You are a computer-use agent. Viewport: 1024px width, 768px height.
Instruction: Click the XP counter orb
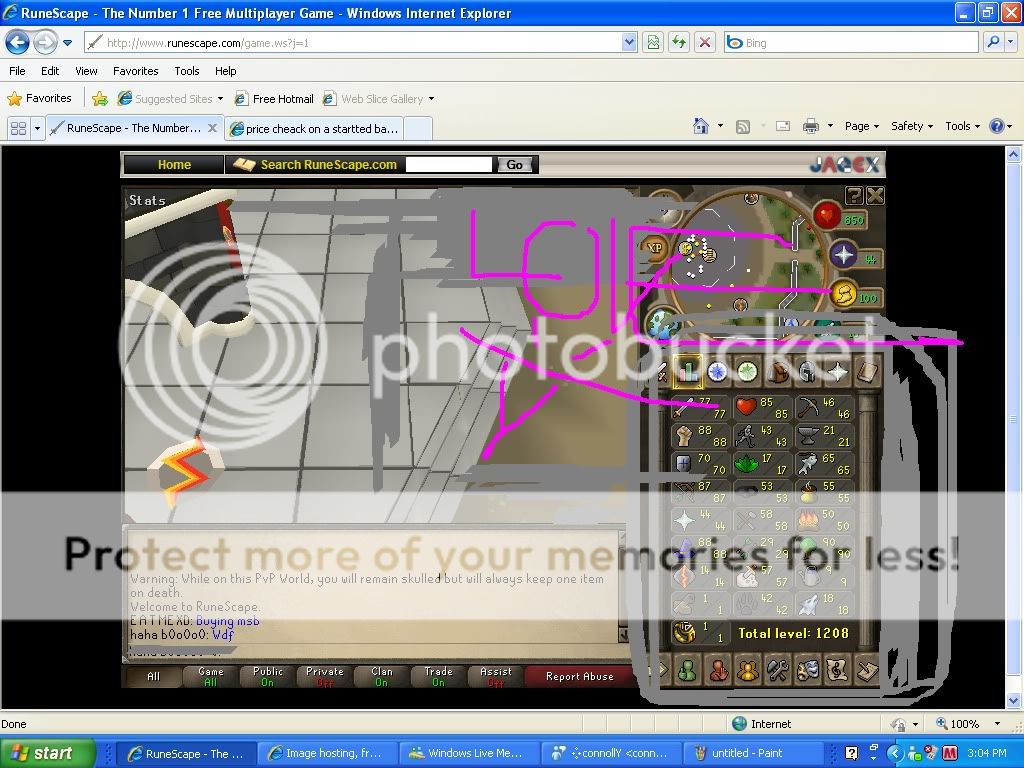(x=655, y=248)
